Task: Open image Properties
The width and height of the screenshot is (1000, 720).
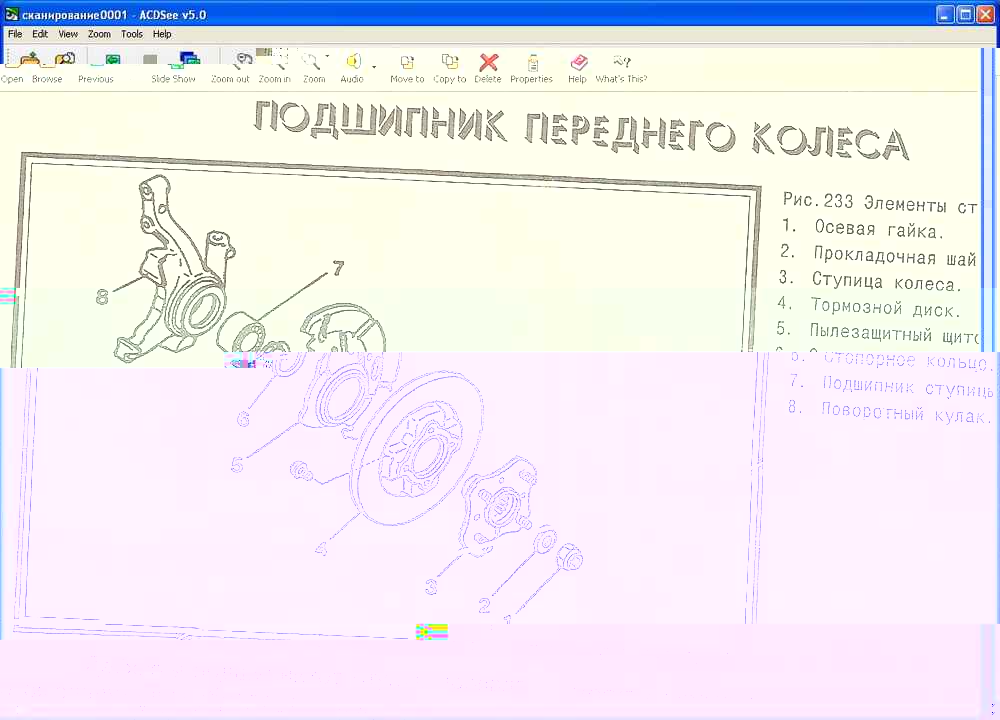Action: (x=531, y=67)
